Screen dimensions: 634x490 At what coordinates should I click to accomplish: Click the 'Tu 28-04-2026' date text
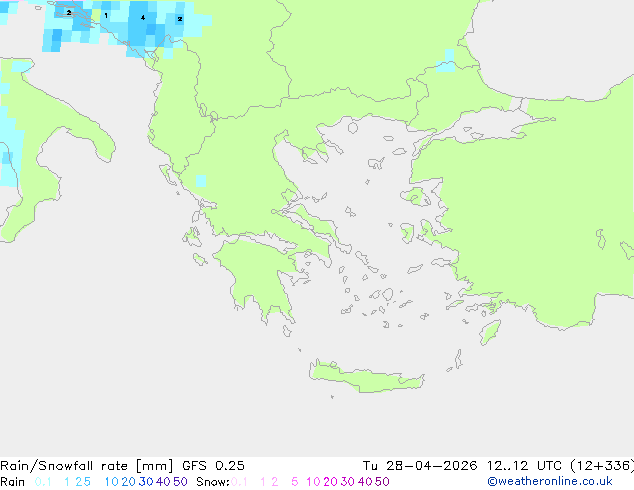420,466
